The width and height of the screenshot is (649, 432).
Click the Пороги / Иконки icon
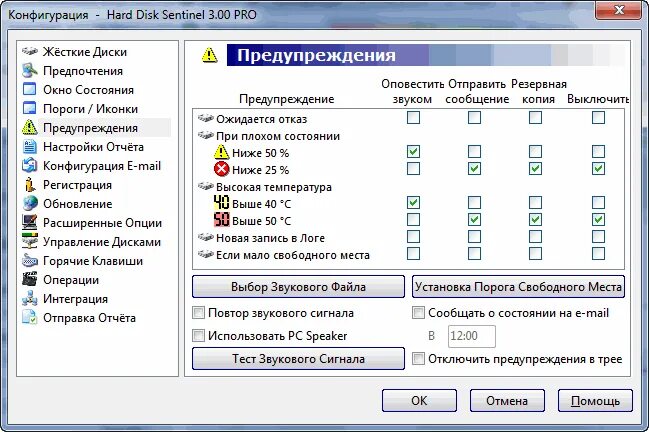click(30, 109)
